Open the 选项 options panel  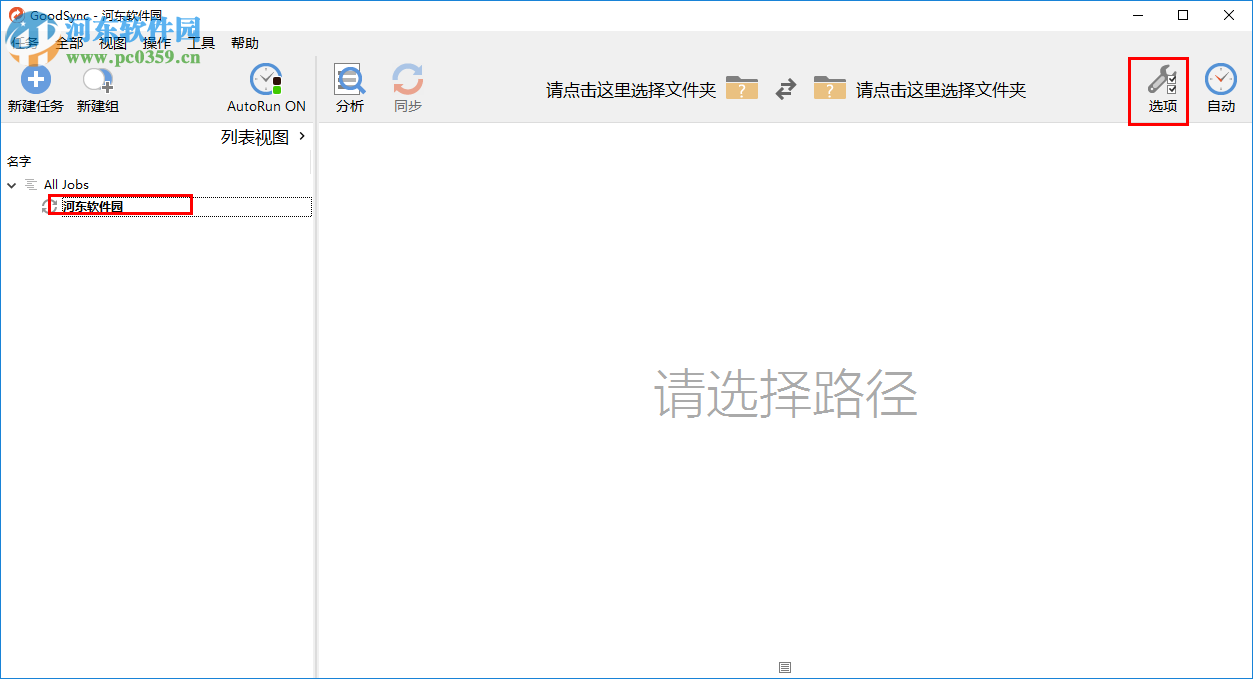click(1162, 89)
